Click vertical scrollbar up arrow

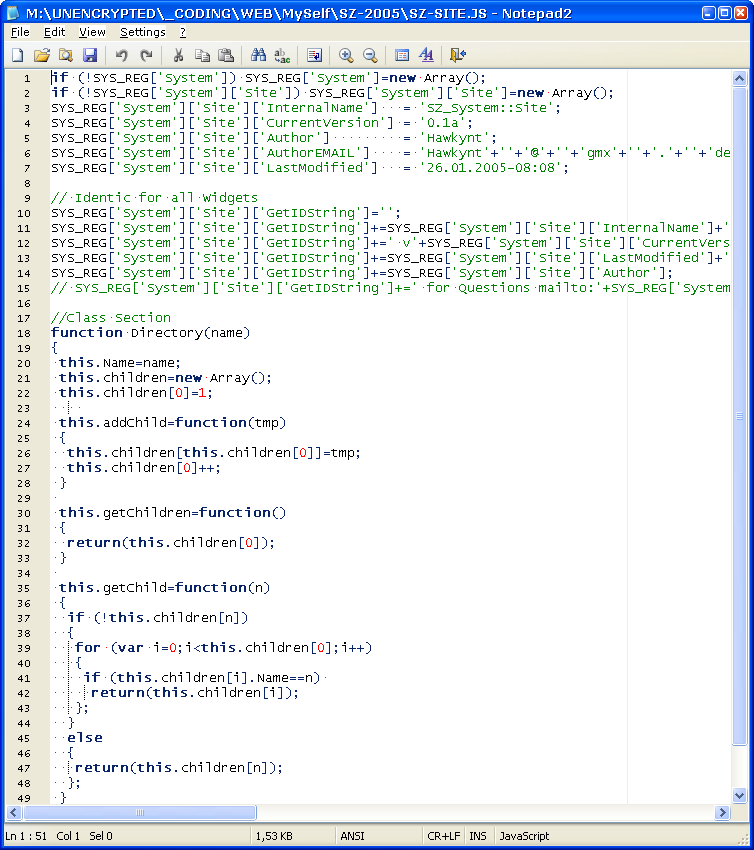pyautogui.click(x=739, y=79)
